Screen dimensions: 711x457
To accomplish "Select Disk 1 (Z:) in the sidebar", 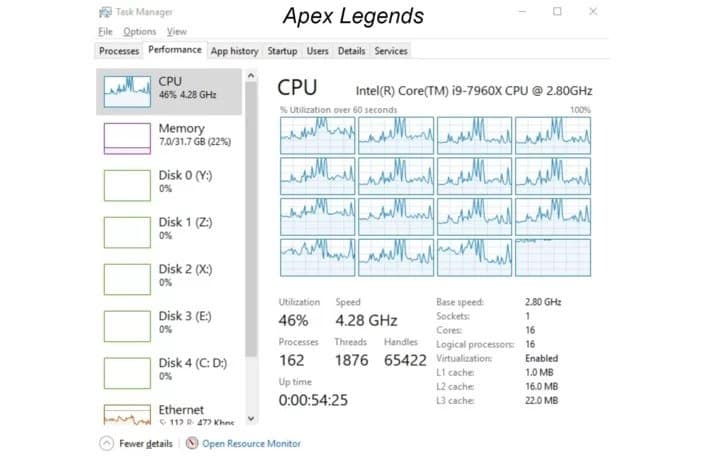I will 169,232.
